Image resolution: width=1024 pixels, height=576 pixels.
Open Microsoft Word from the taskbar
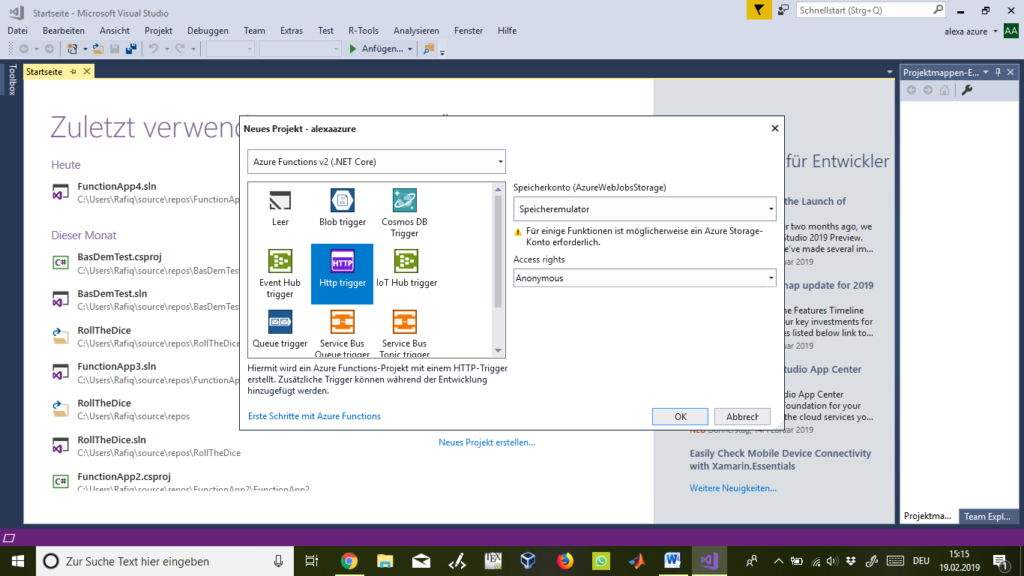click(673, 561)
